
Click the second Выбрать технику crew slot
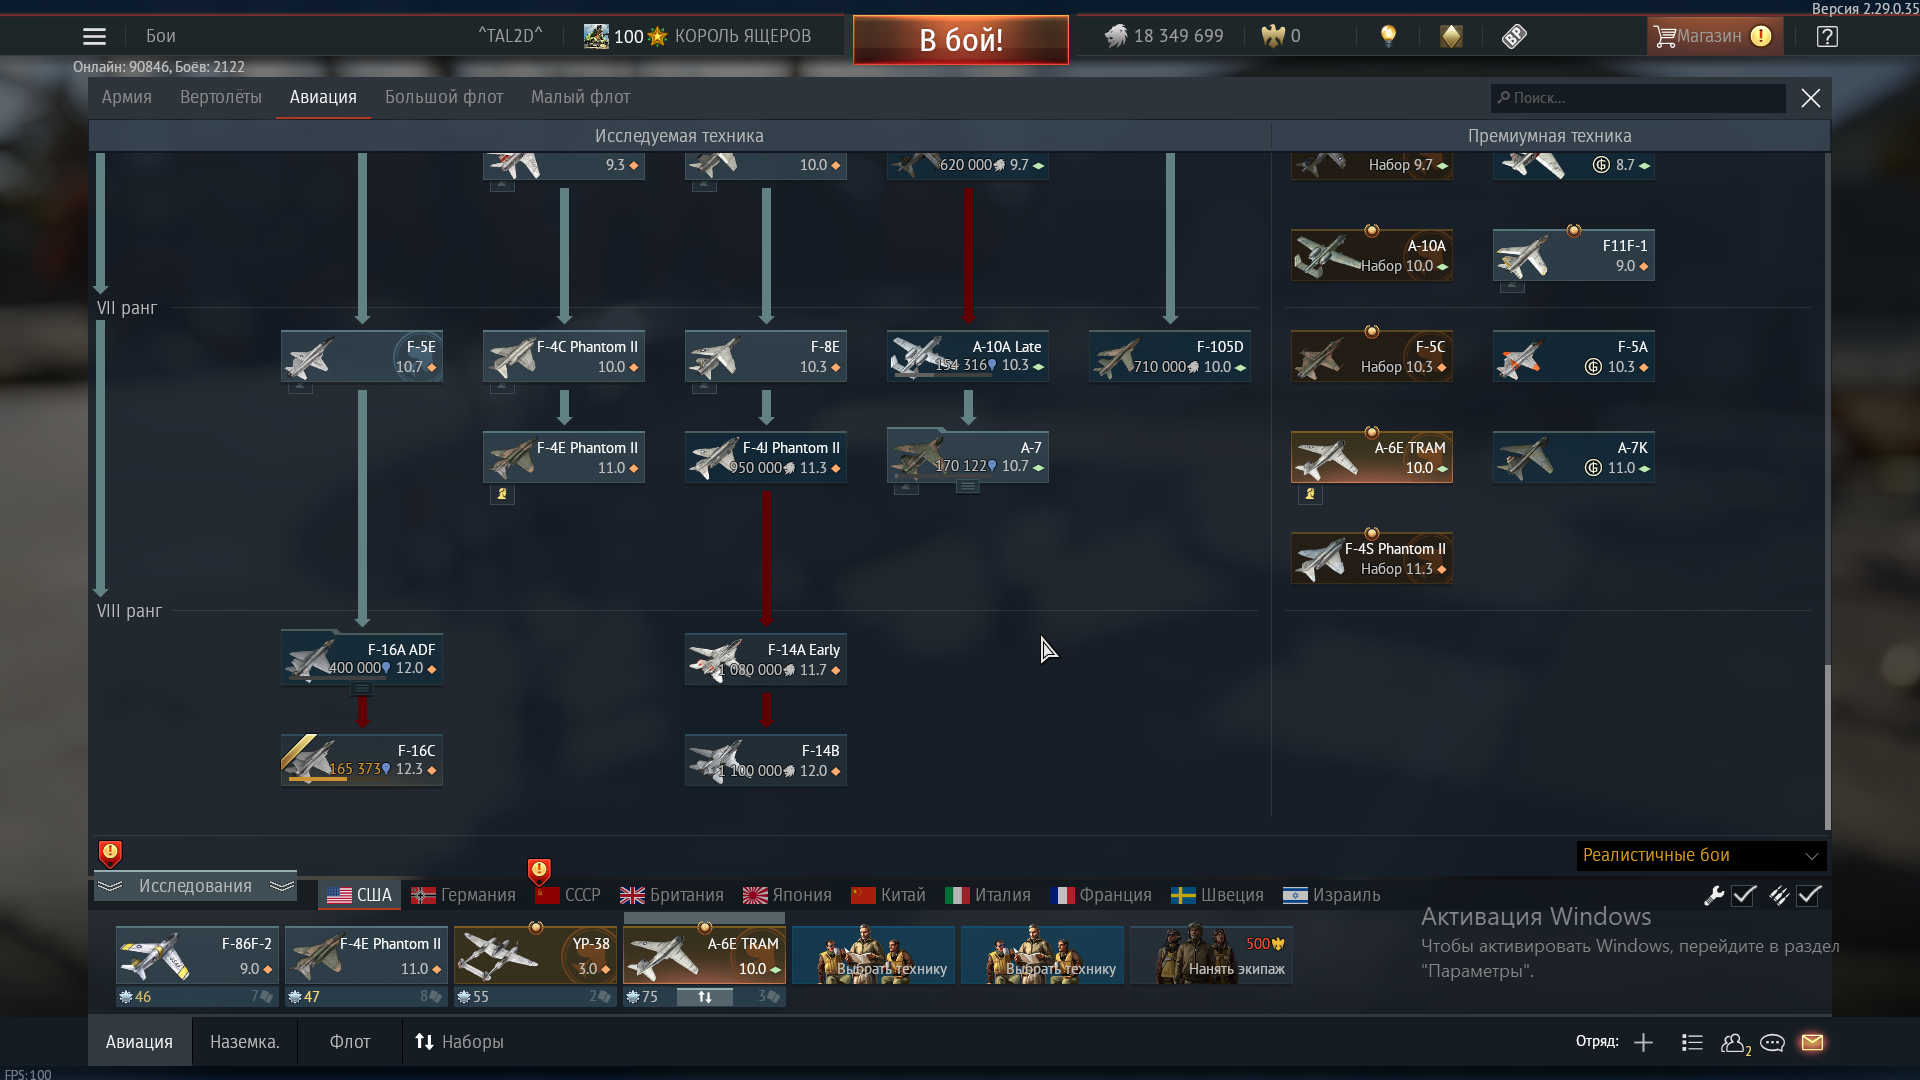(x=1043, y=955)
